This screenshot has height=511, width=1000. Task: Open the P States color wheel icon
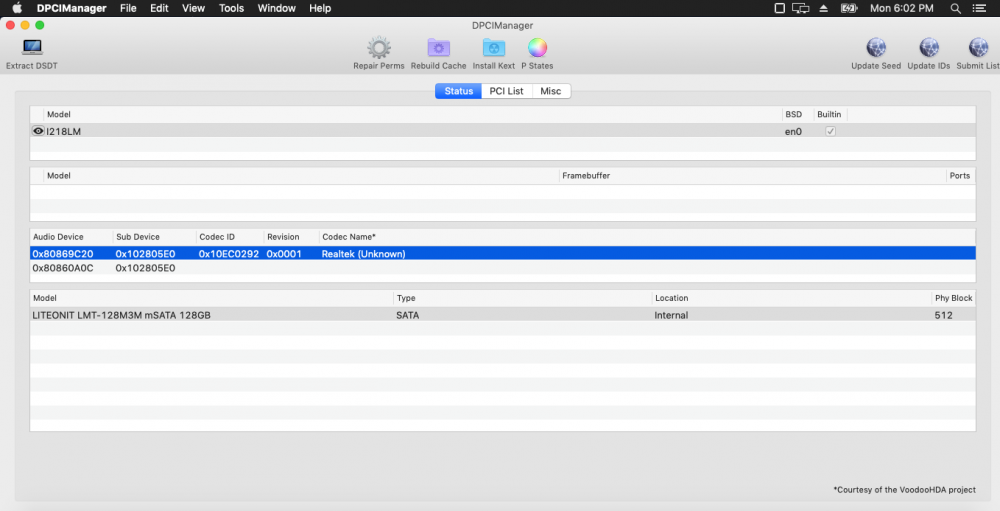click(x=537, y=48)
